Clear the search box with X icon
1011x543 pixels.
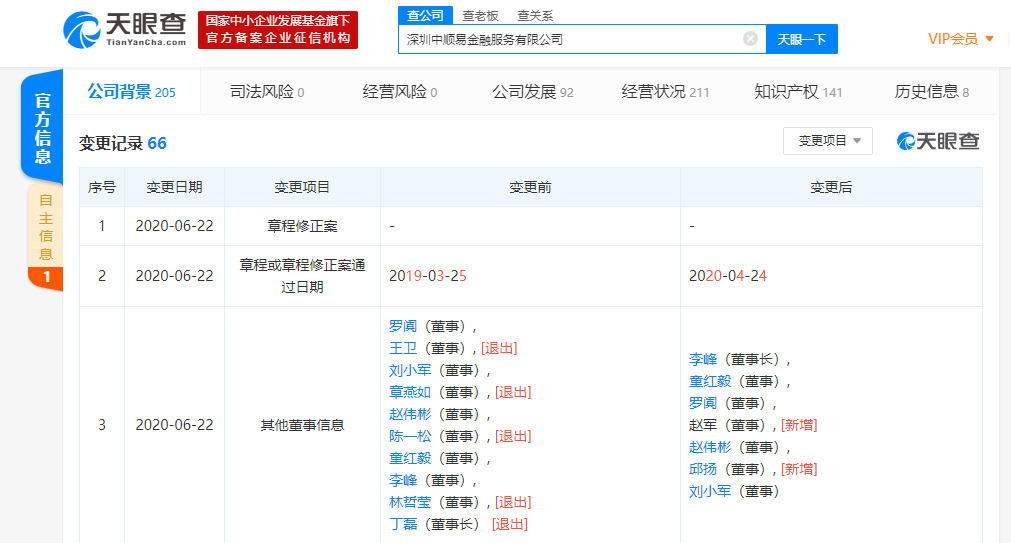coord(750,39)
